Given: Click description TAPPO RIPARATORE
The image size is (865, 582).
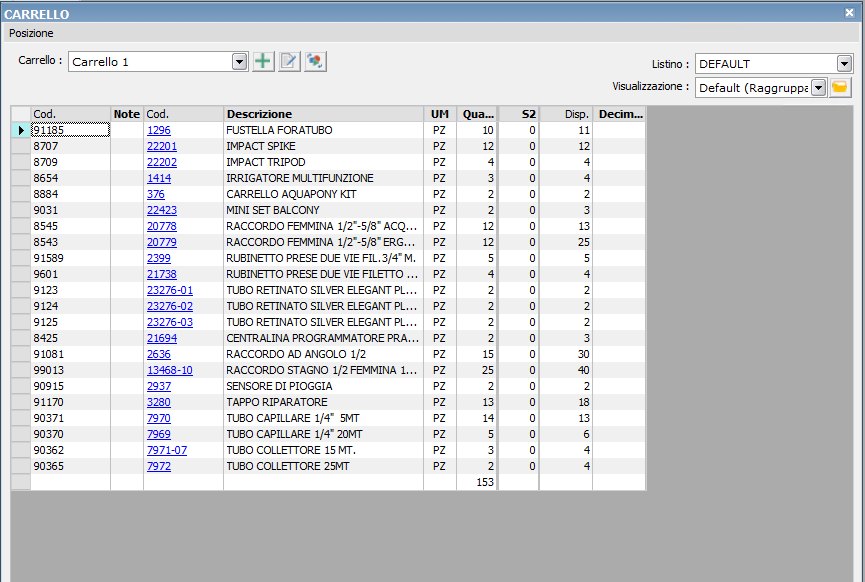Looking at the screenshot, I should pos(277,402).
